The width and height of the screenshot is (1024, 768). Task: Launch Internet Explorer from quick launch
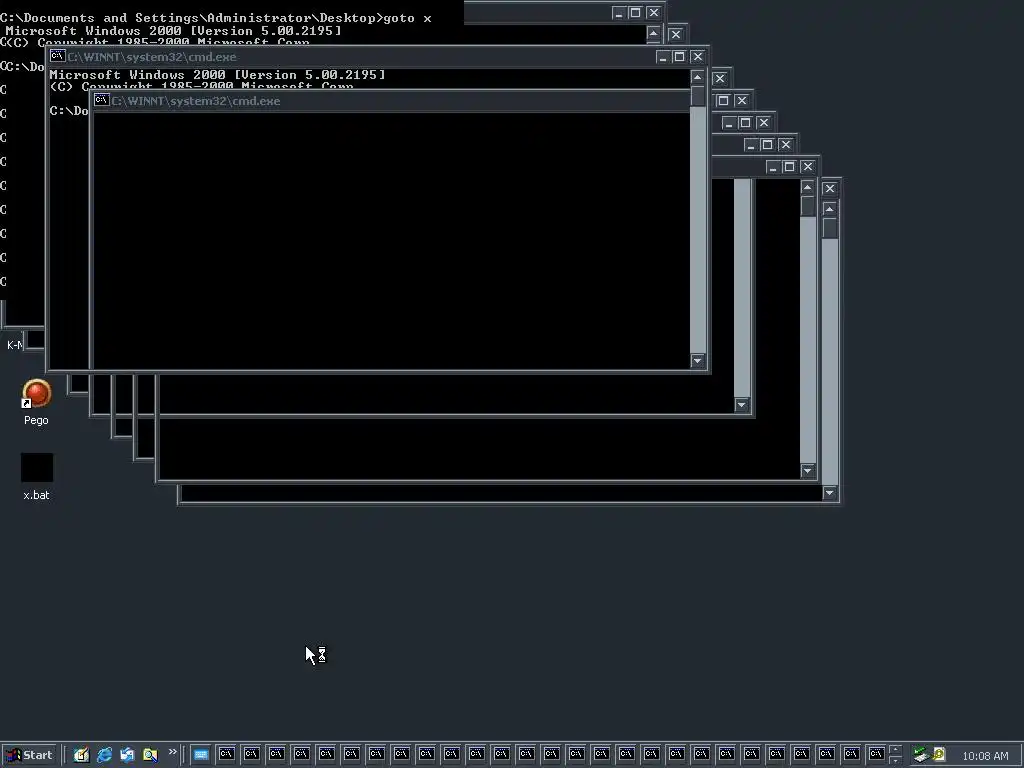click(x=104, y=755)
